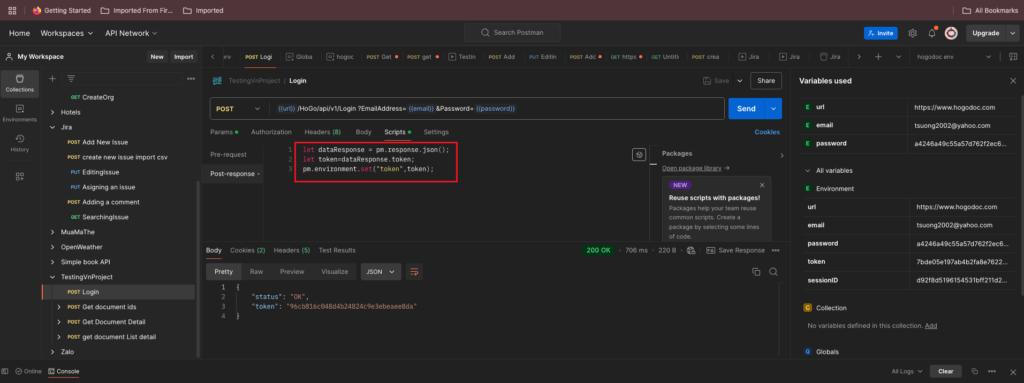This screenshot has height=383, width=1024.
Task: Open the notifications bell
Action: click(932, 33)
